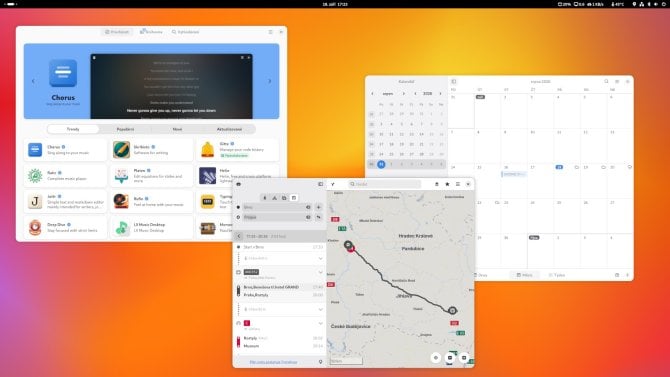The image size is (670, 377).
Task: Switch Calendar to the Týden (week) view
Action: (557, 275)
